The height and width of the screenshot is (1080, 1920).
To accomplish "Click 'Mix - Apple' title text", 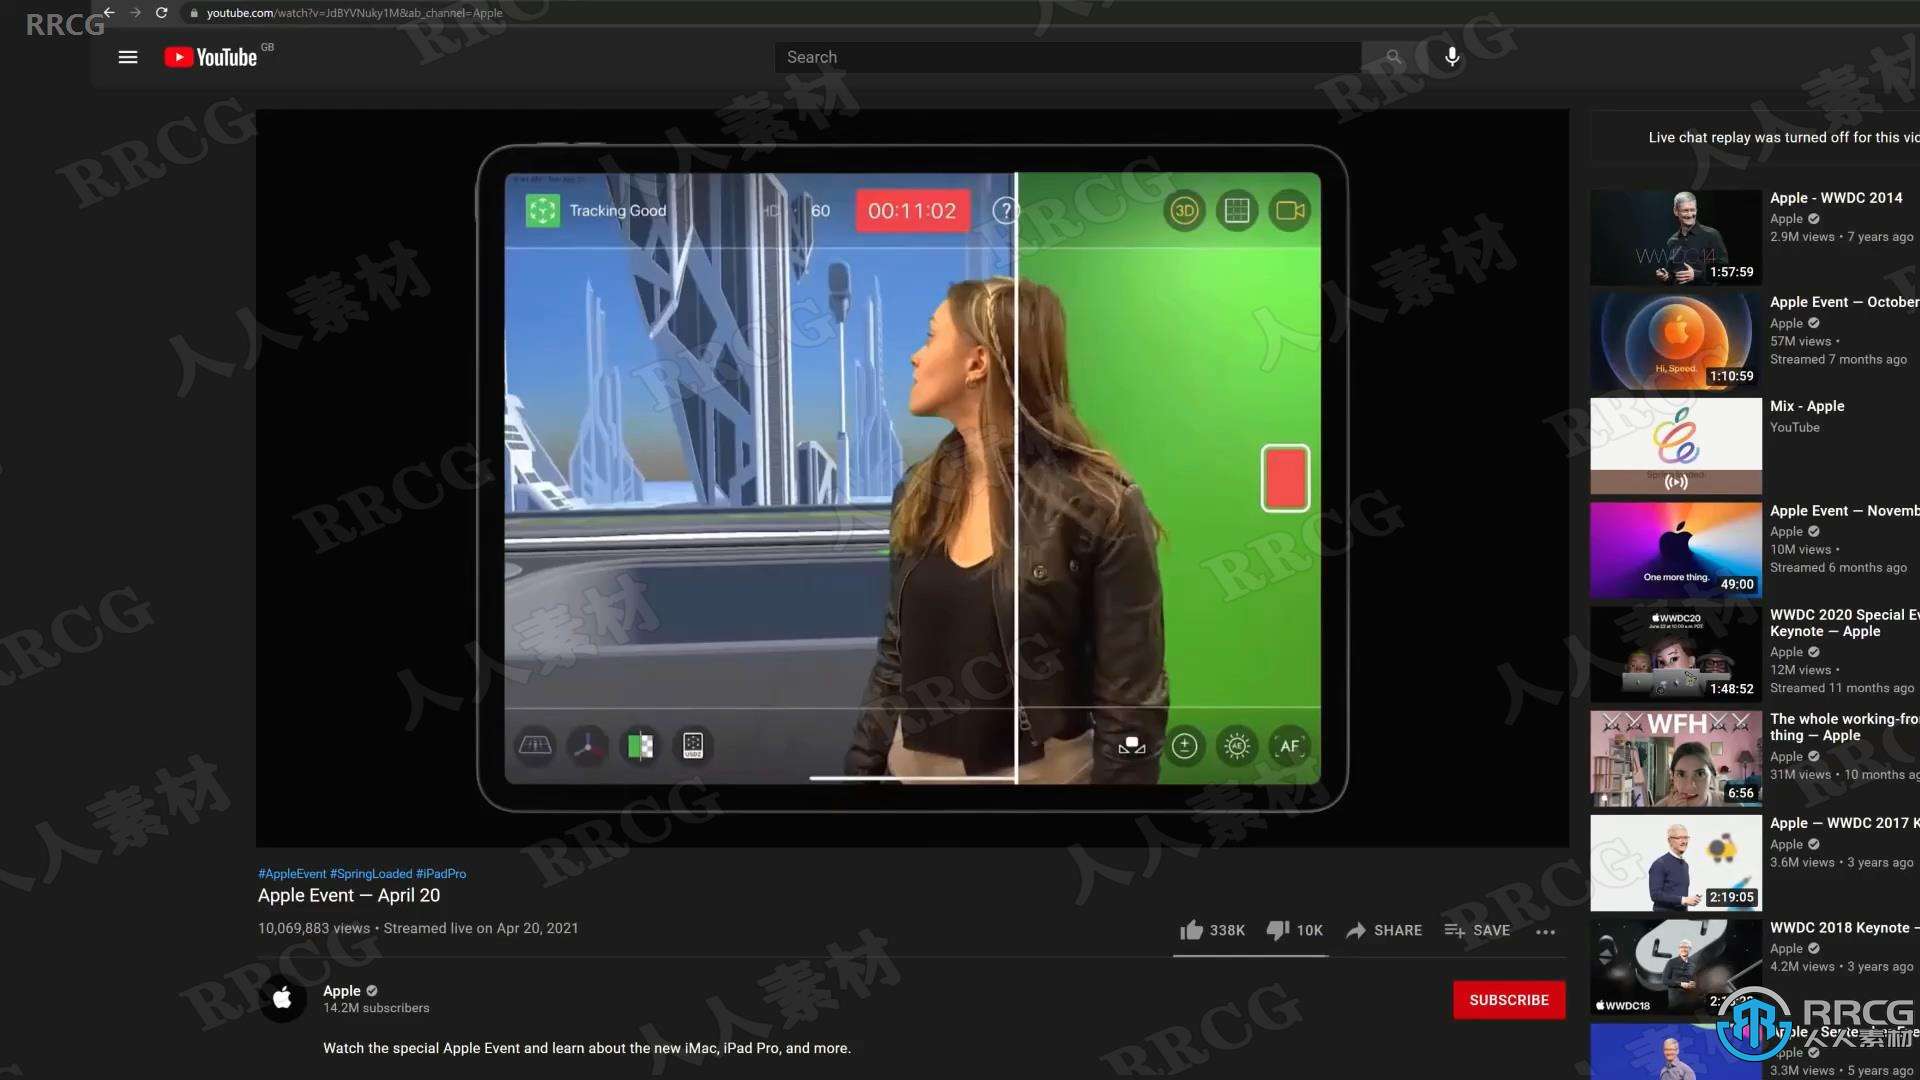I will tap(1807, 406).
